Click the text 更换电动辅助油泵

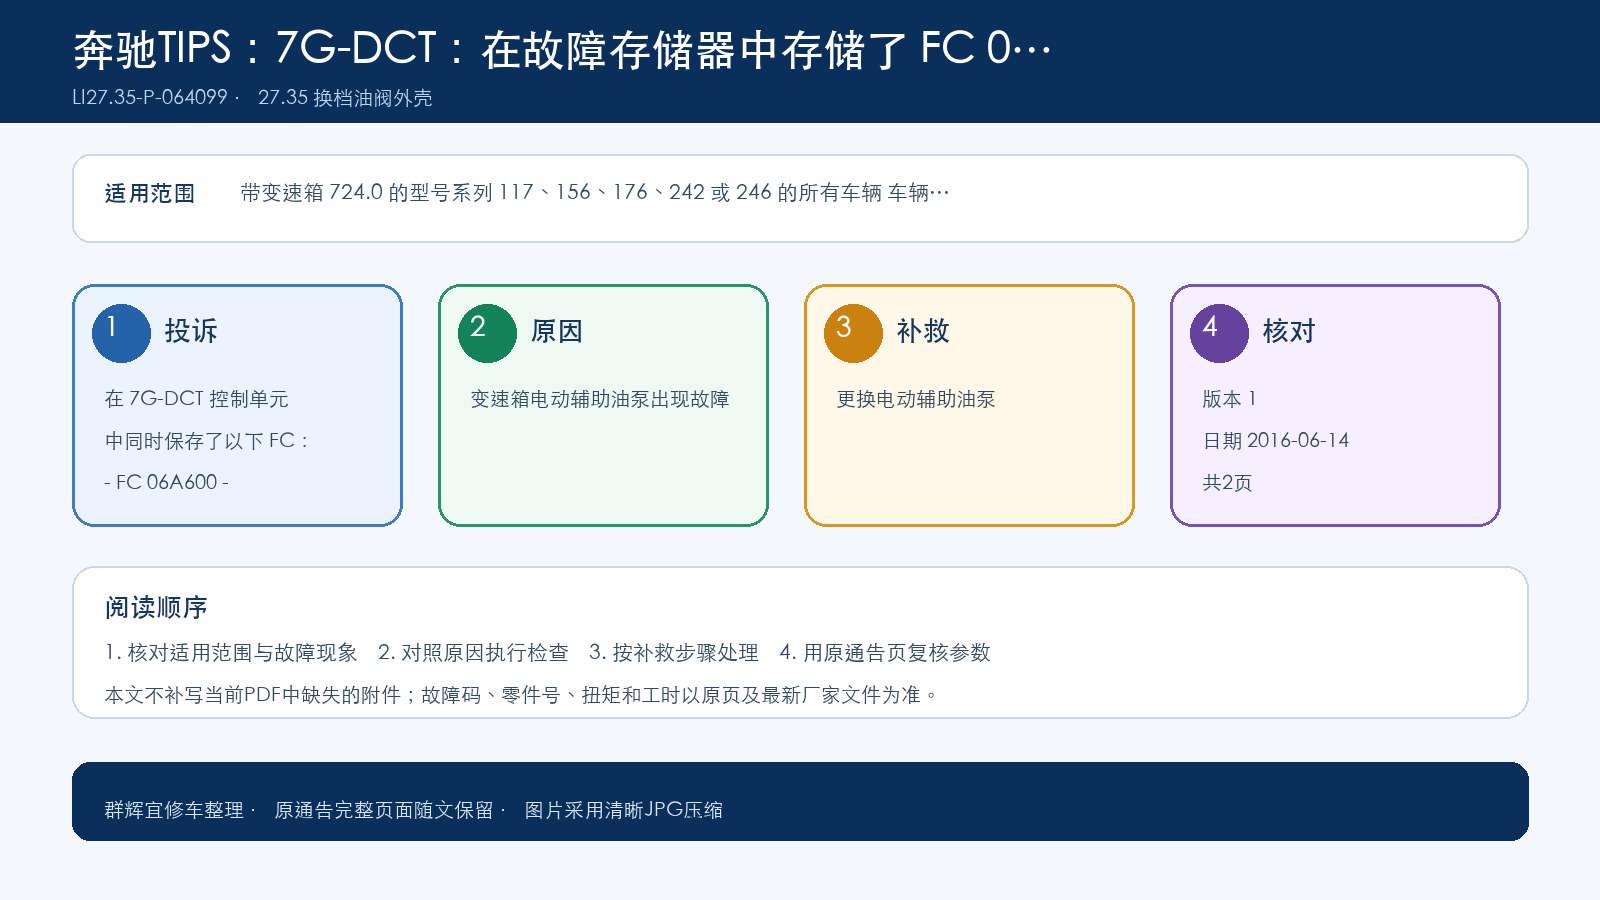point(916,399)
